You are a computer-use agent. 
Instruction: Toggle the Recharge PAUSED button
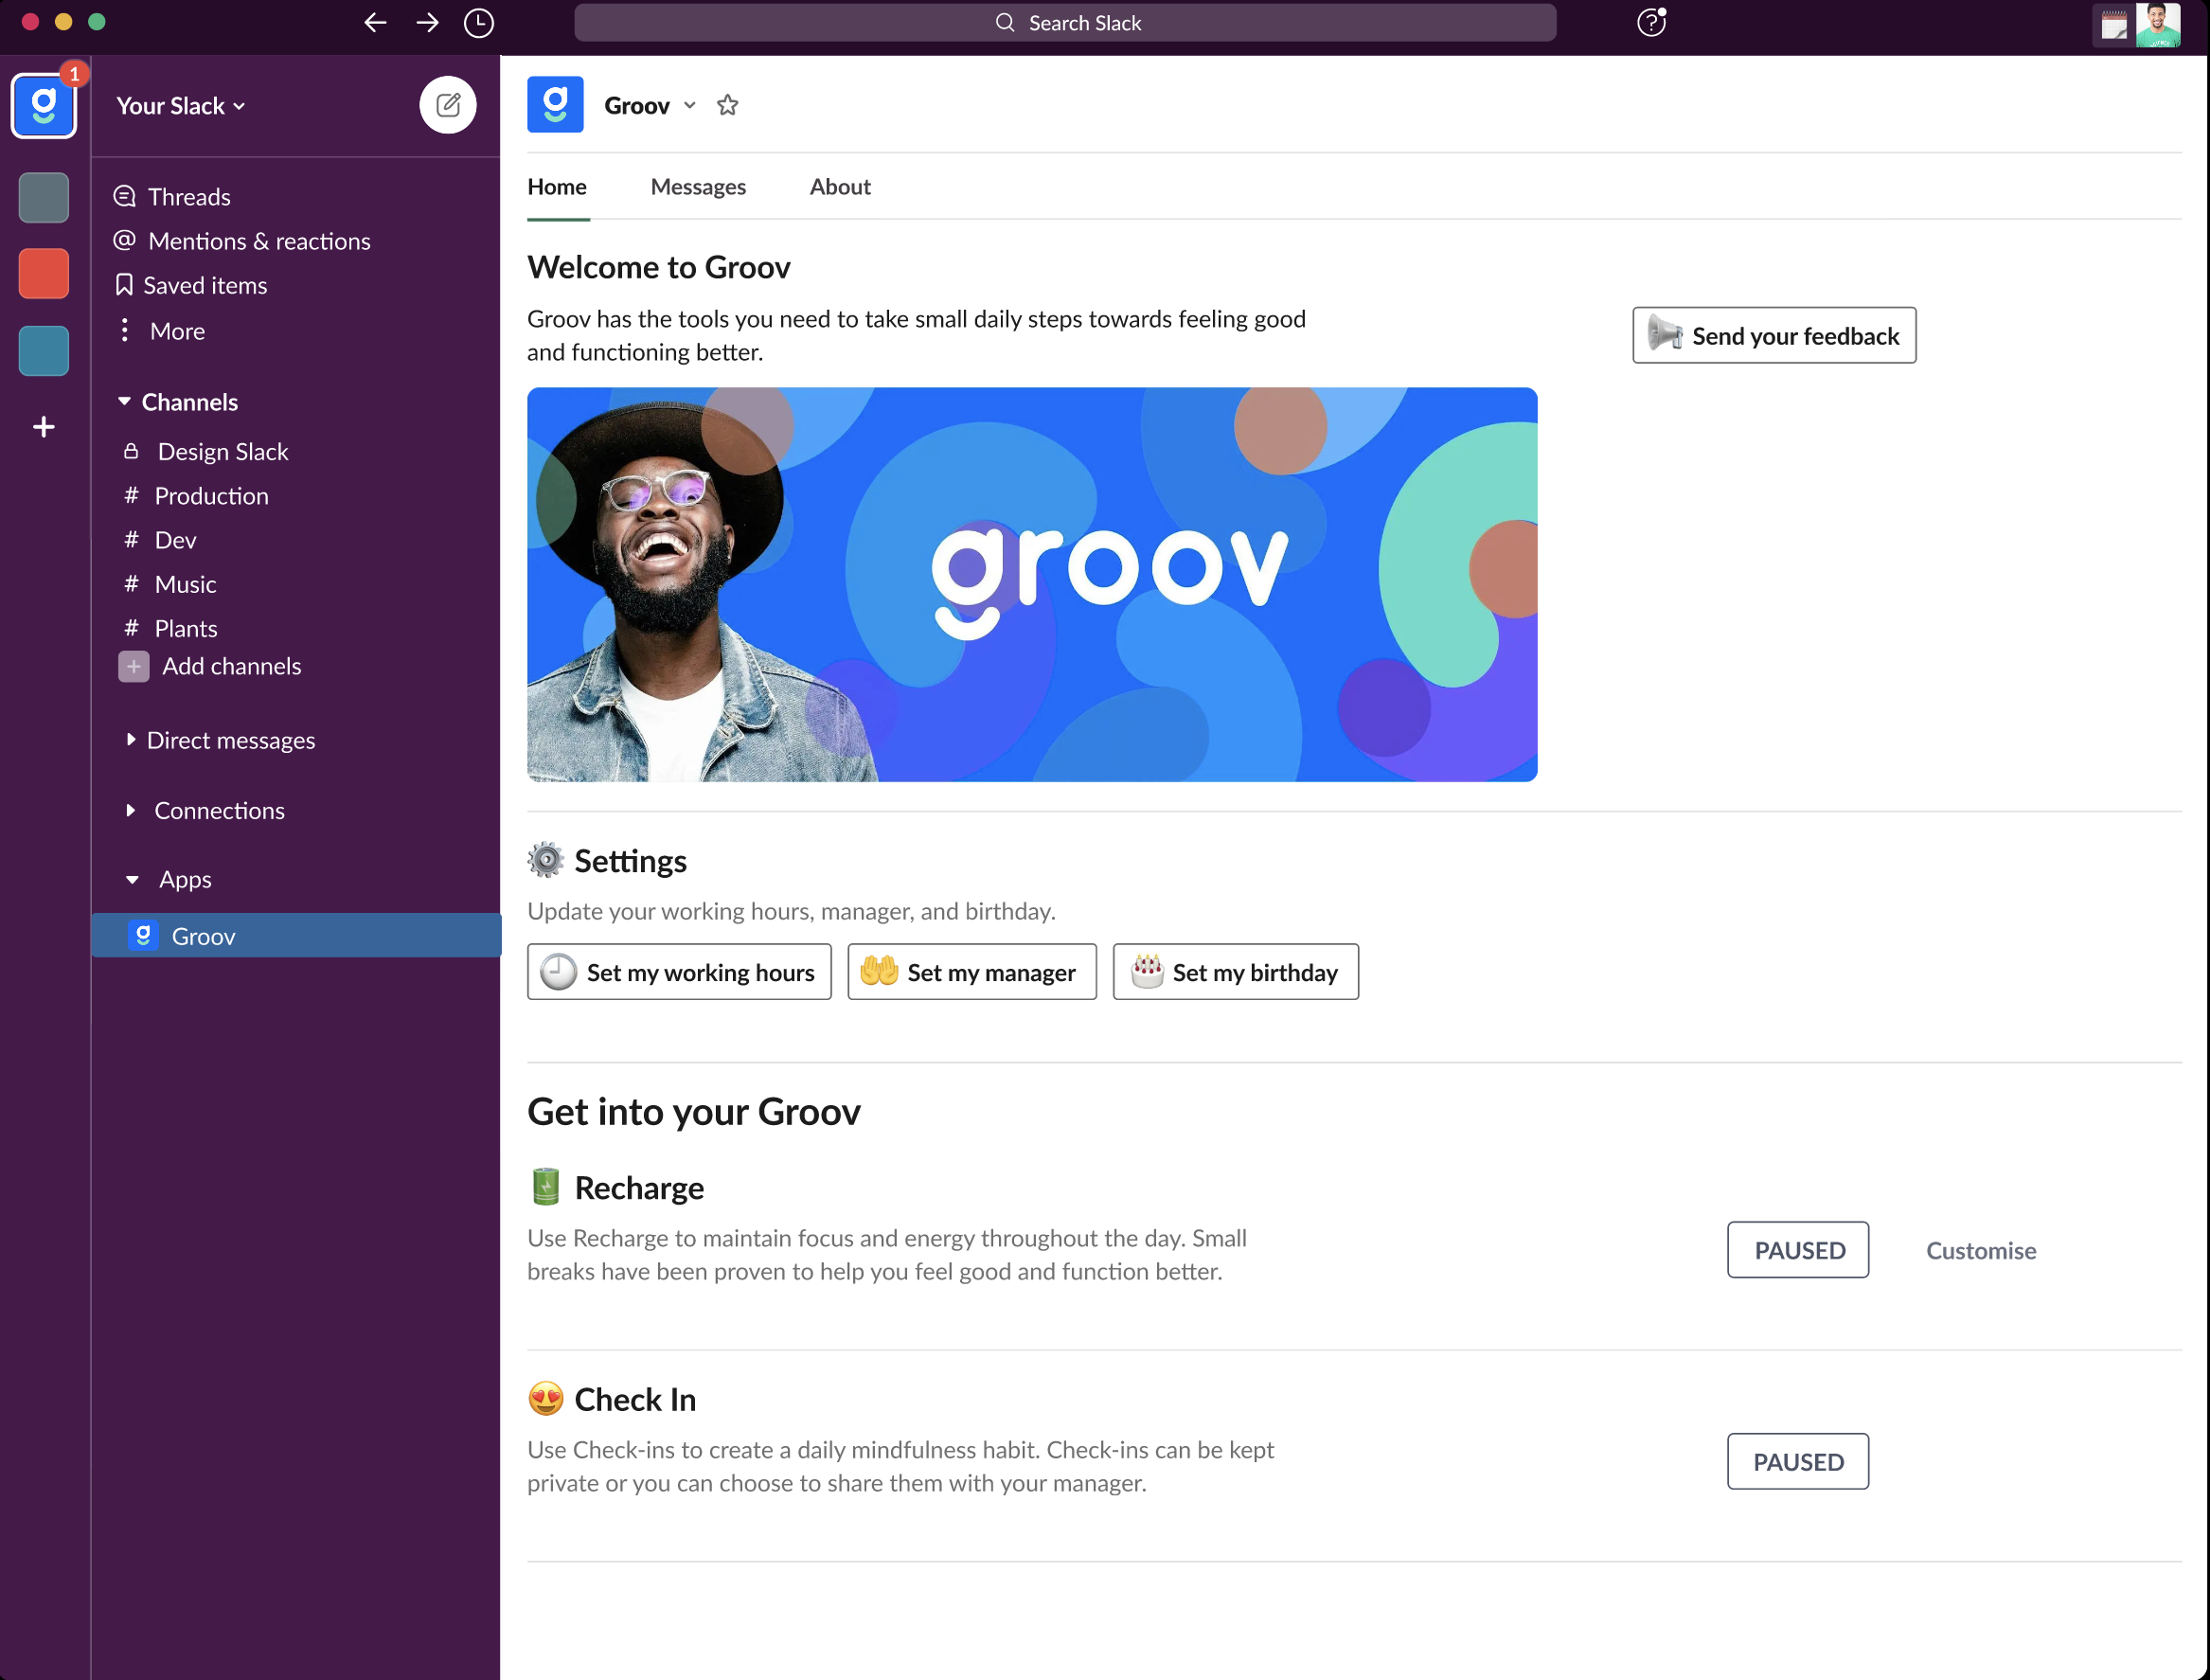click(x=1797, y=1249)
